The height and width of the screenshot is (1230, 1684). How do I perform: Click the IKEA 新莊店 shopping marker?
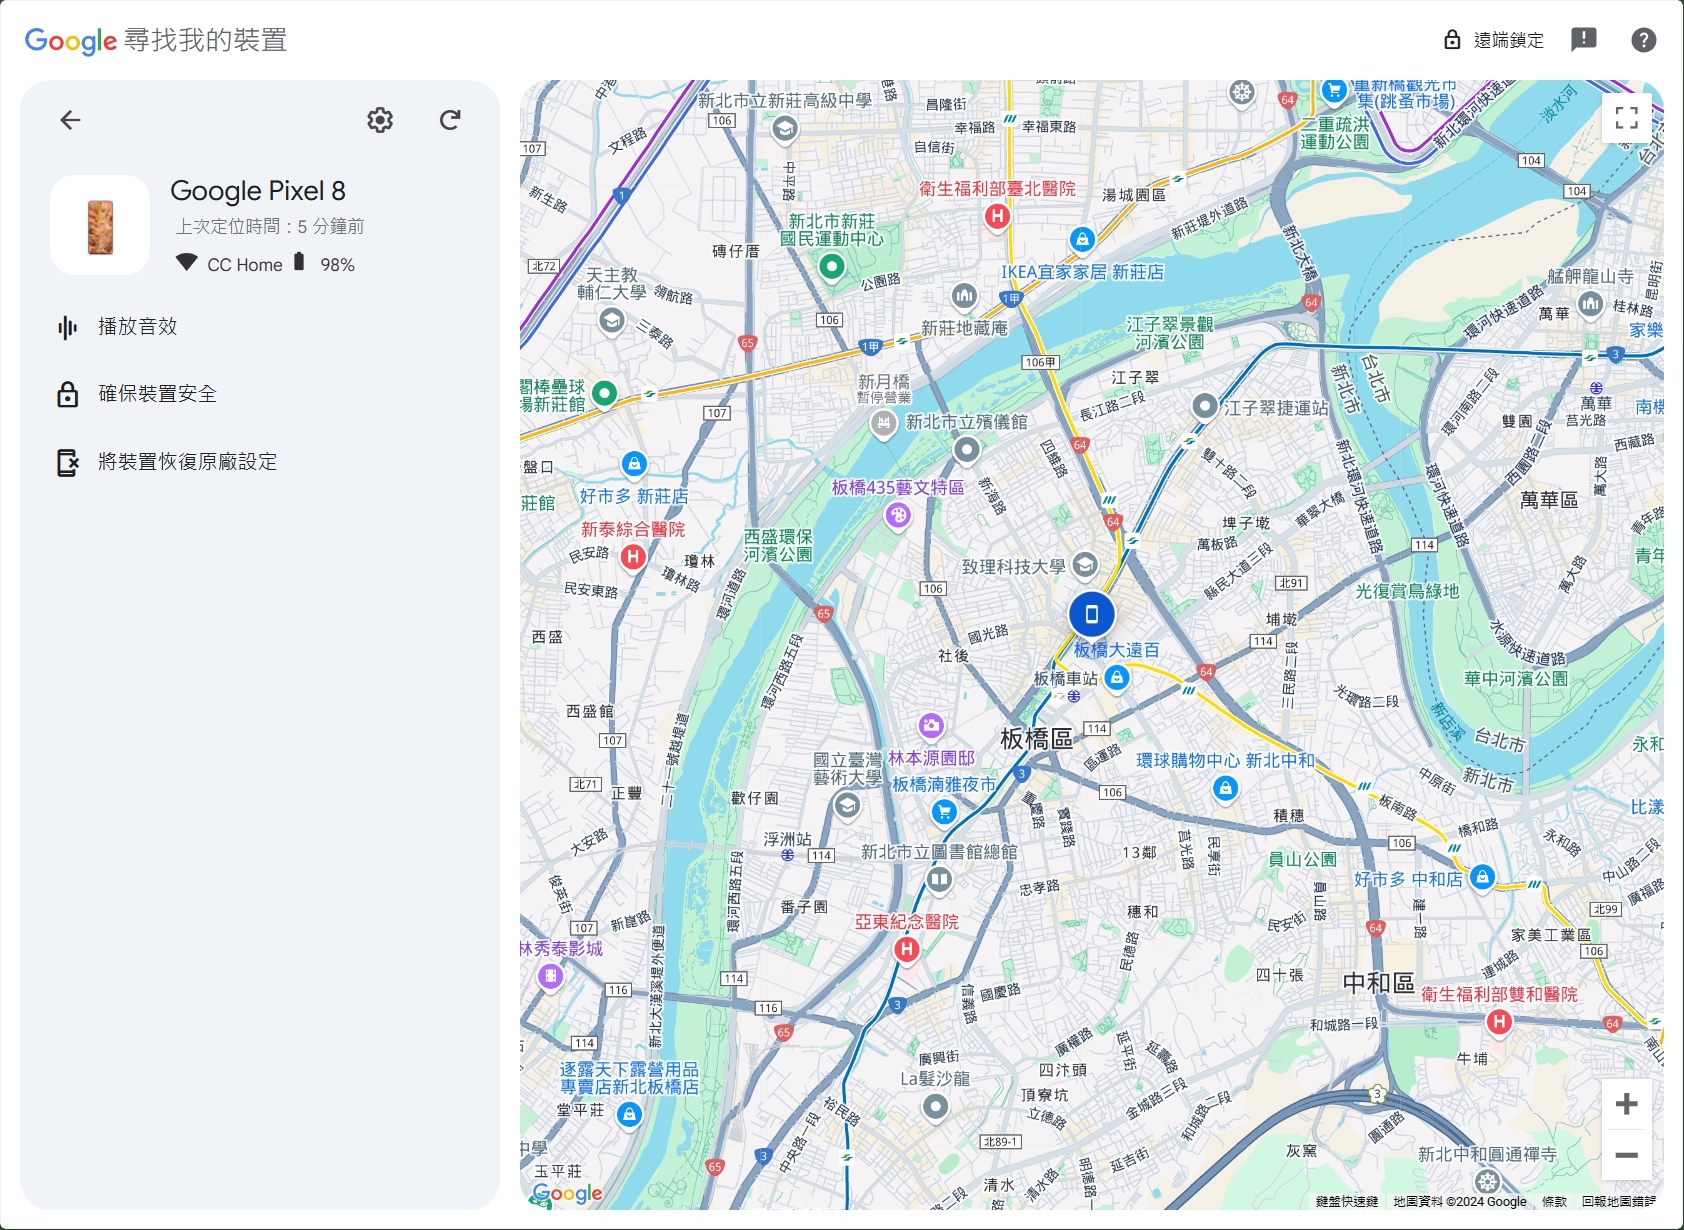[x=1082, y=239]
